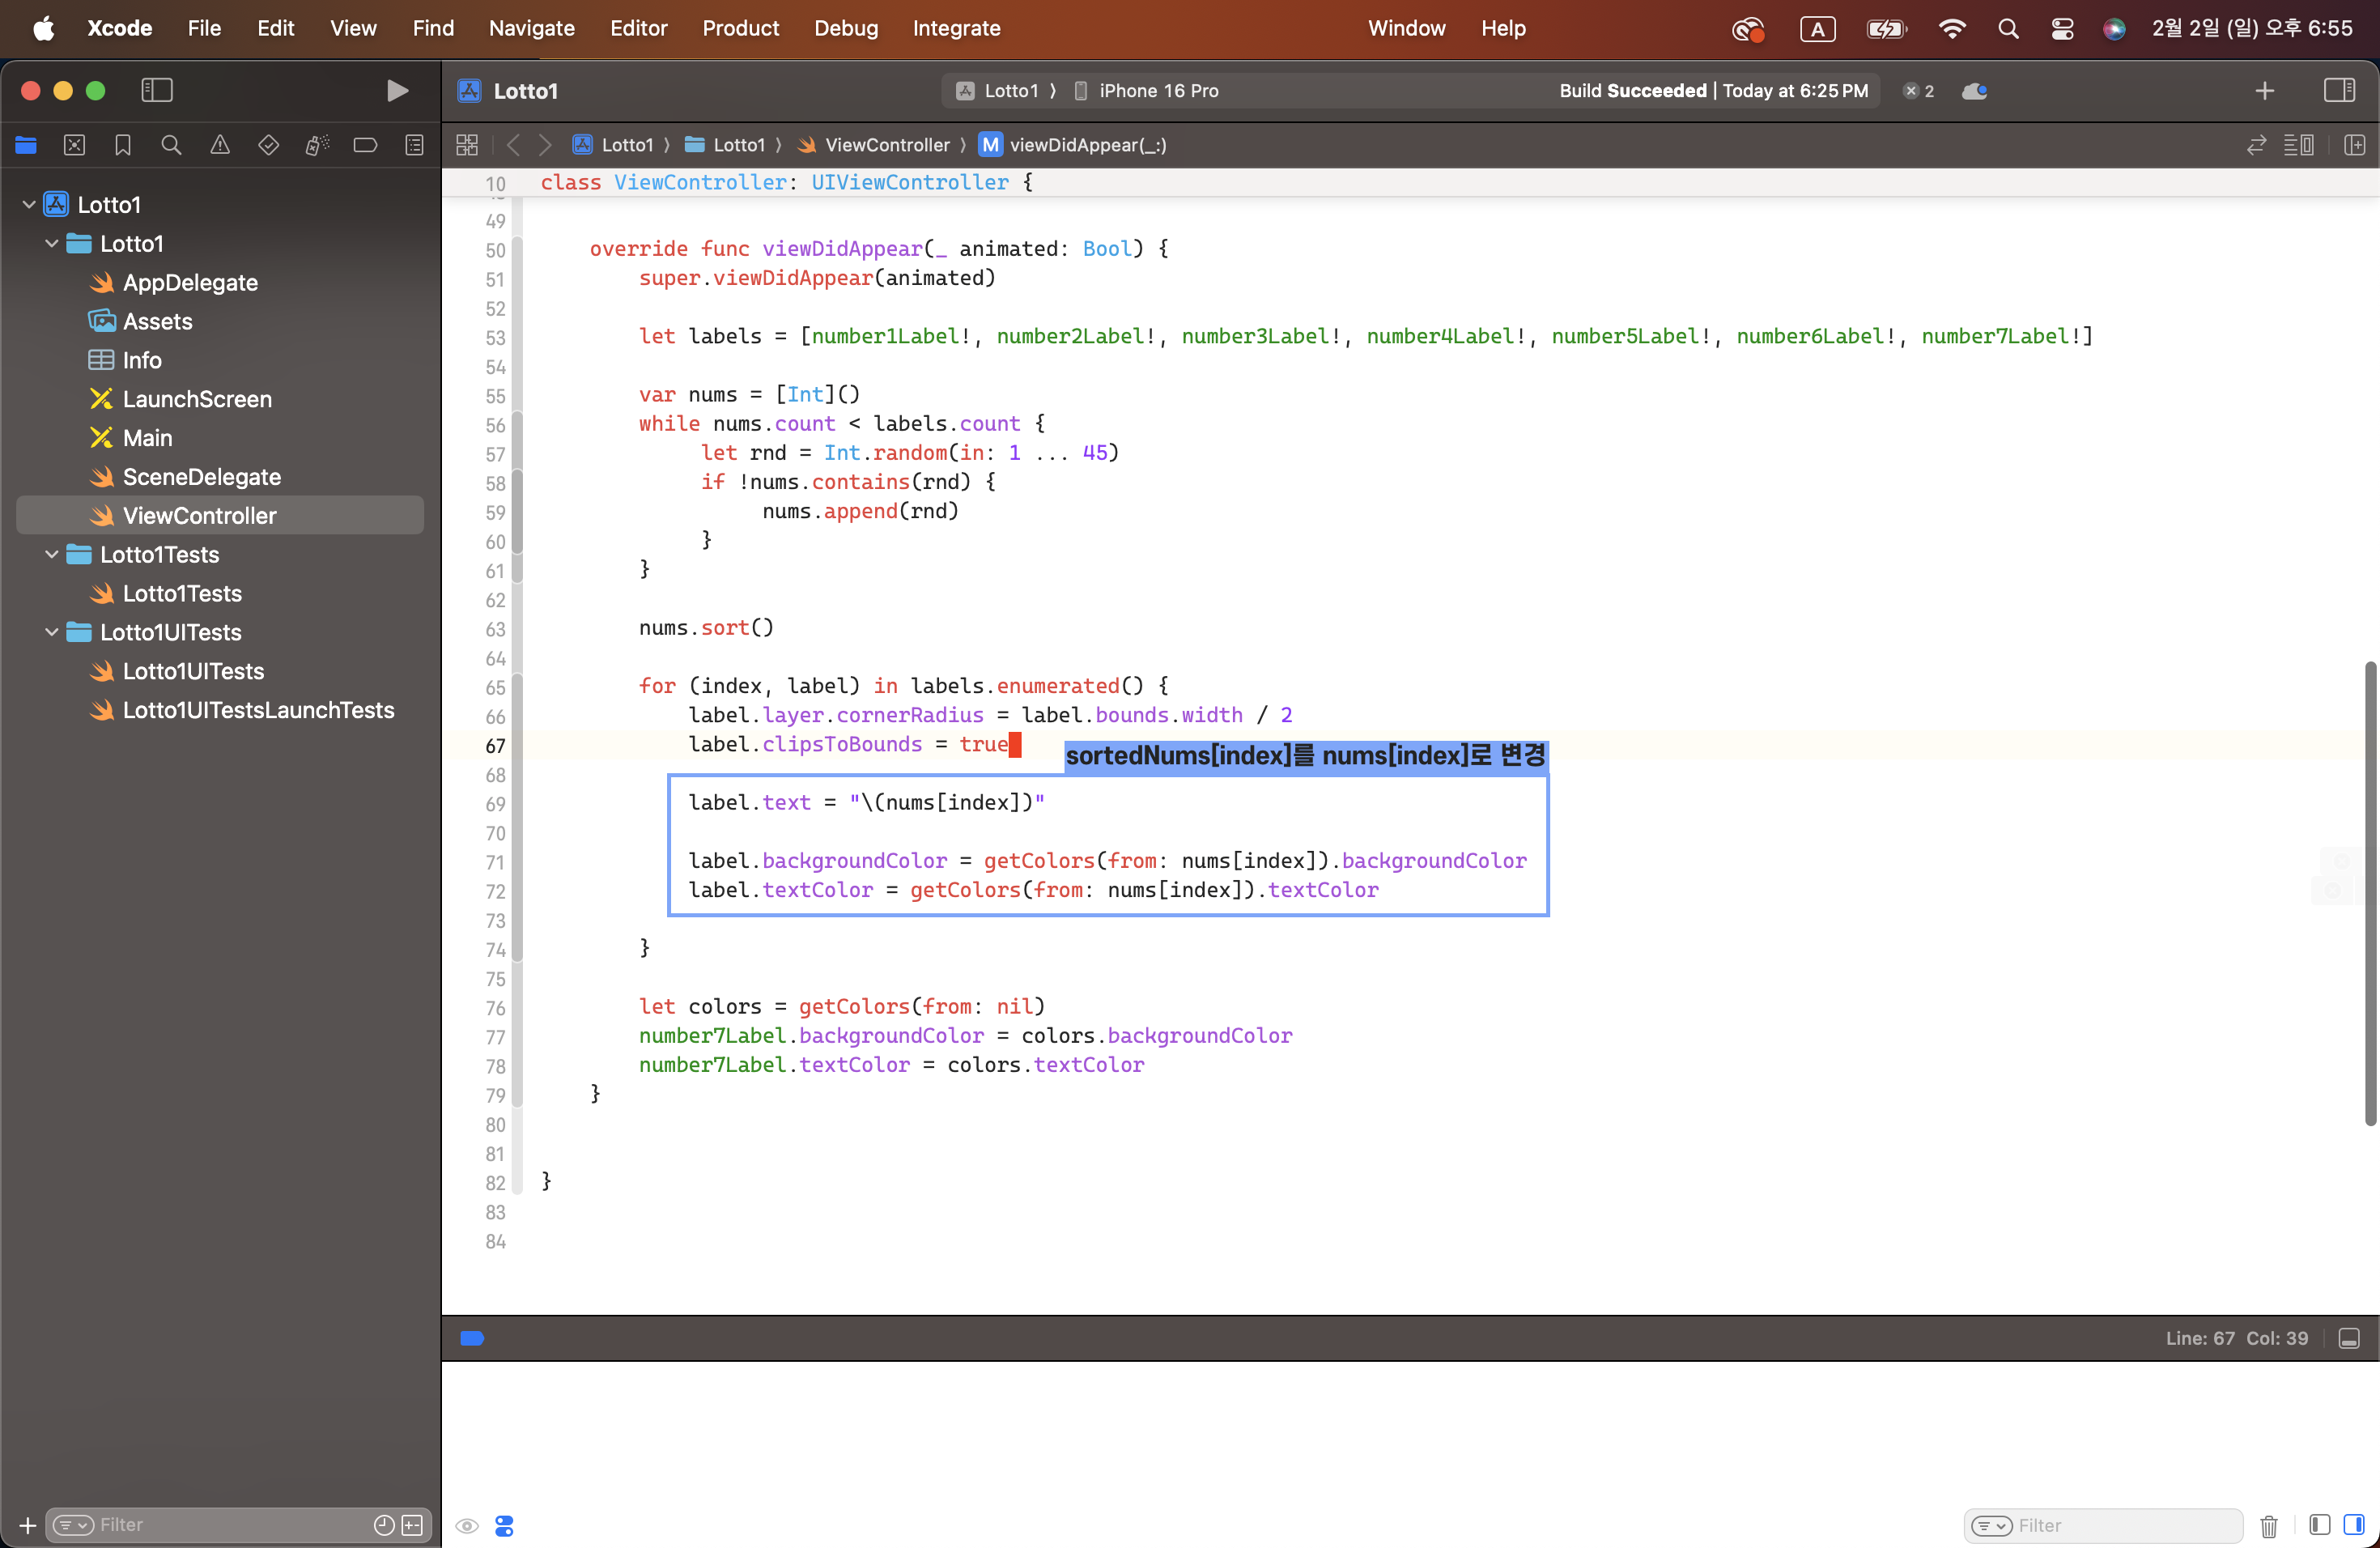
Task: Open the Report navigator icon
Action: tap(414, 146)
